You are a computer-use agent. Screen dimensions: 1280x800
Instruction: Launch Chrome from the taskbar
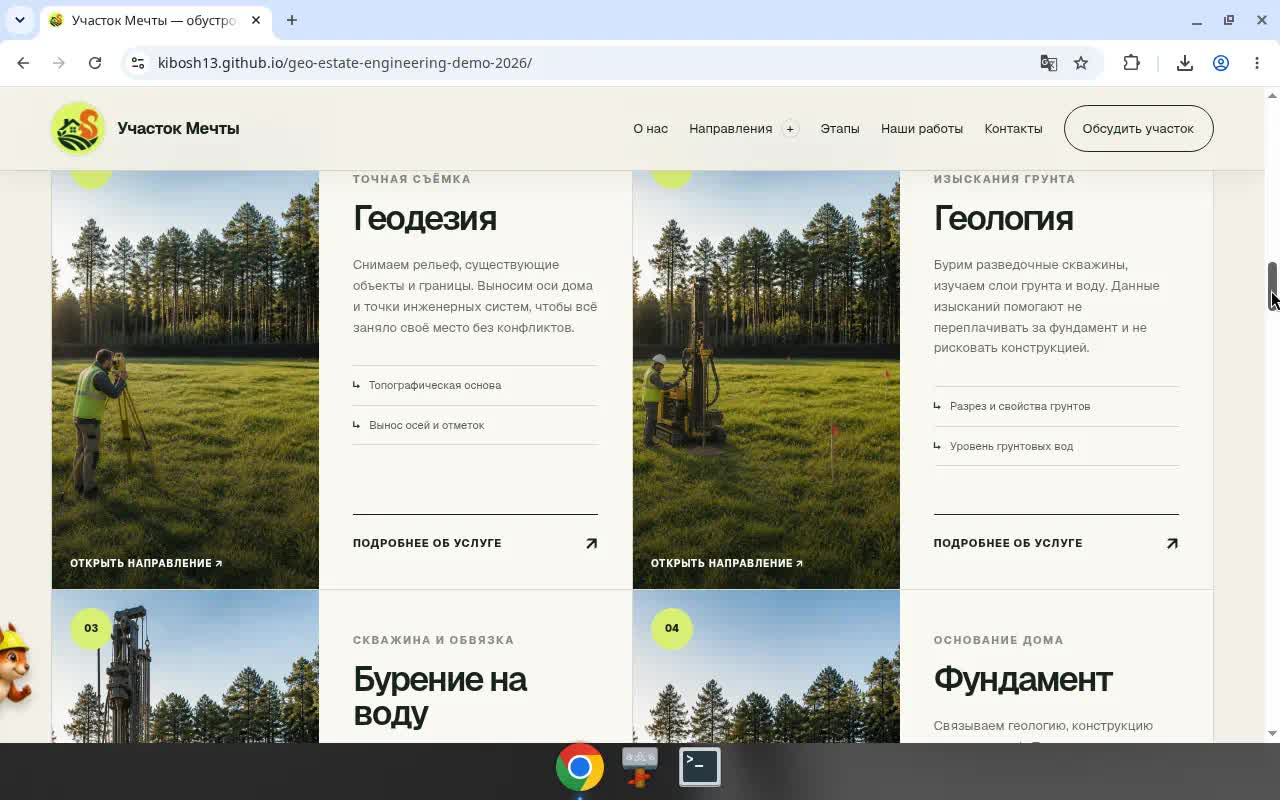point(580,767)
